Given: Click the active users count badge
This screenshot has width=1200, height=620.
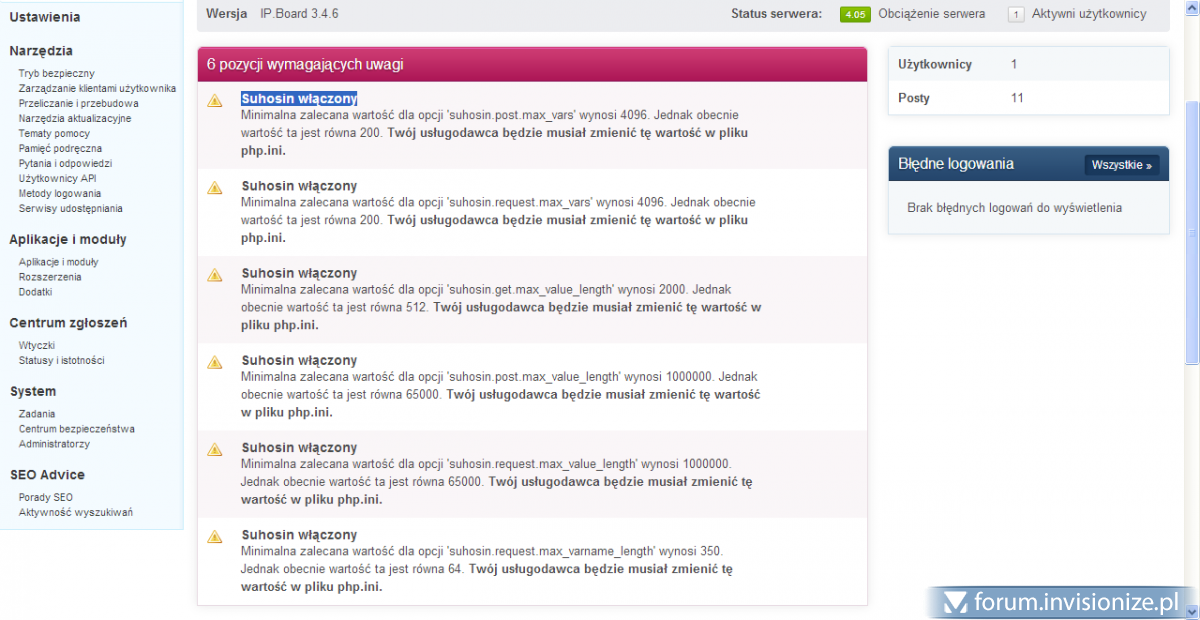Looking at the screenshot, I should [1016, 14].
